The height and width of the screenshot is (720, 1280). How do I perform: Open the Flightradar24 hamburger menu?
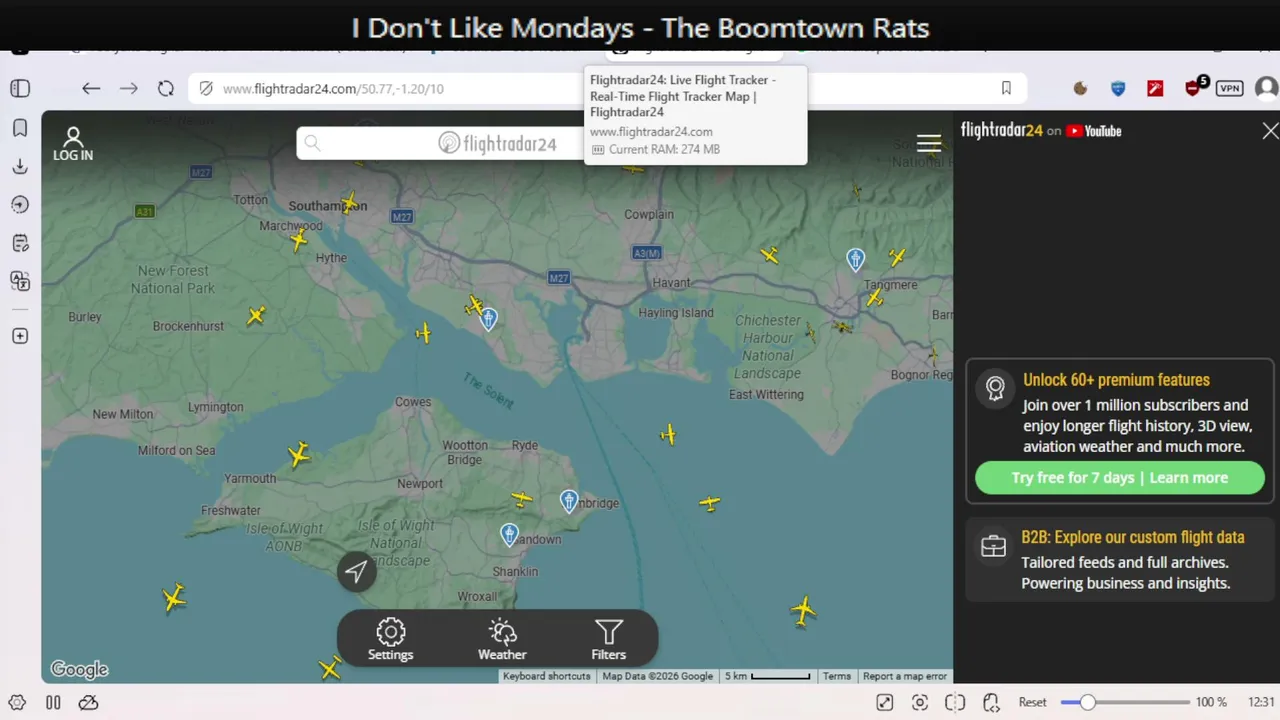(x=929, y=144)
